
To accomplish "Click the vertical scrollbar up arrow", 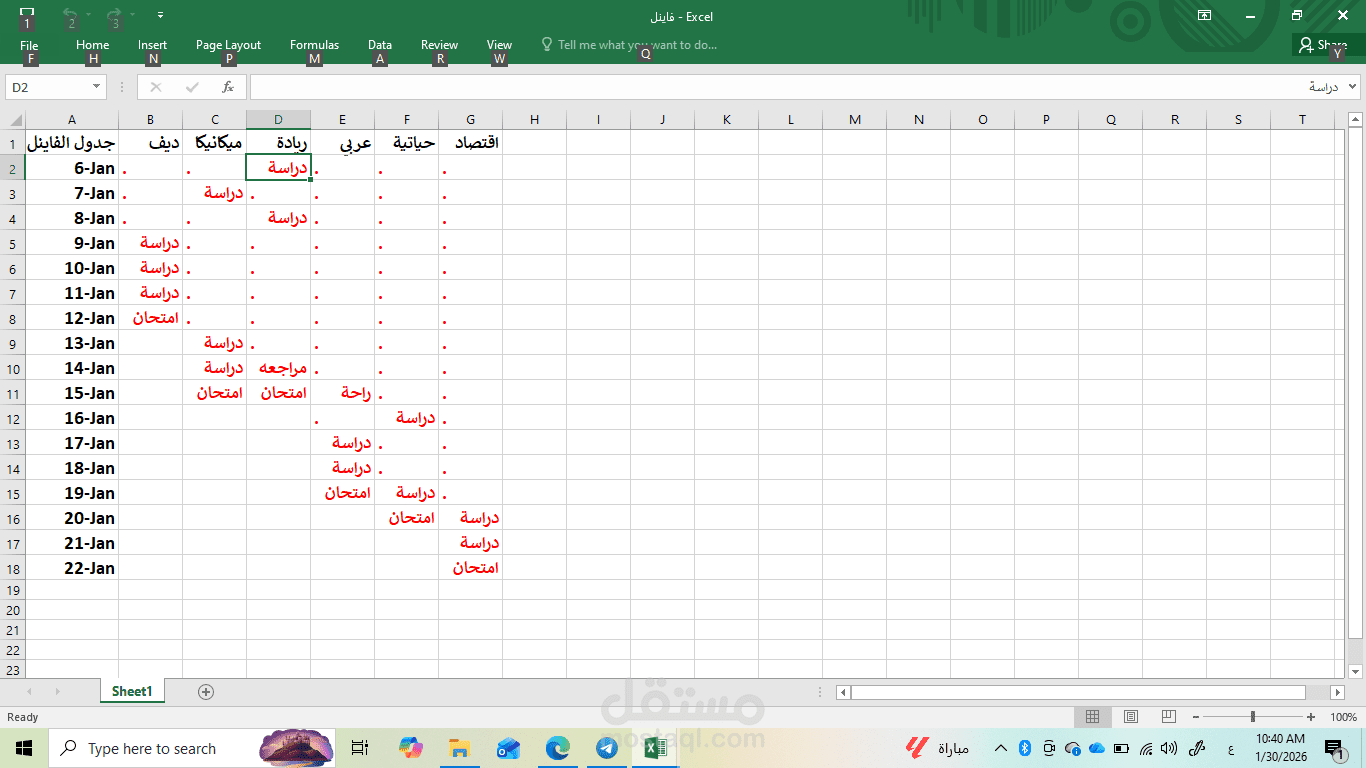I will [x=1355, y=120].
